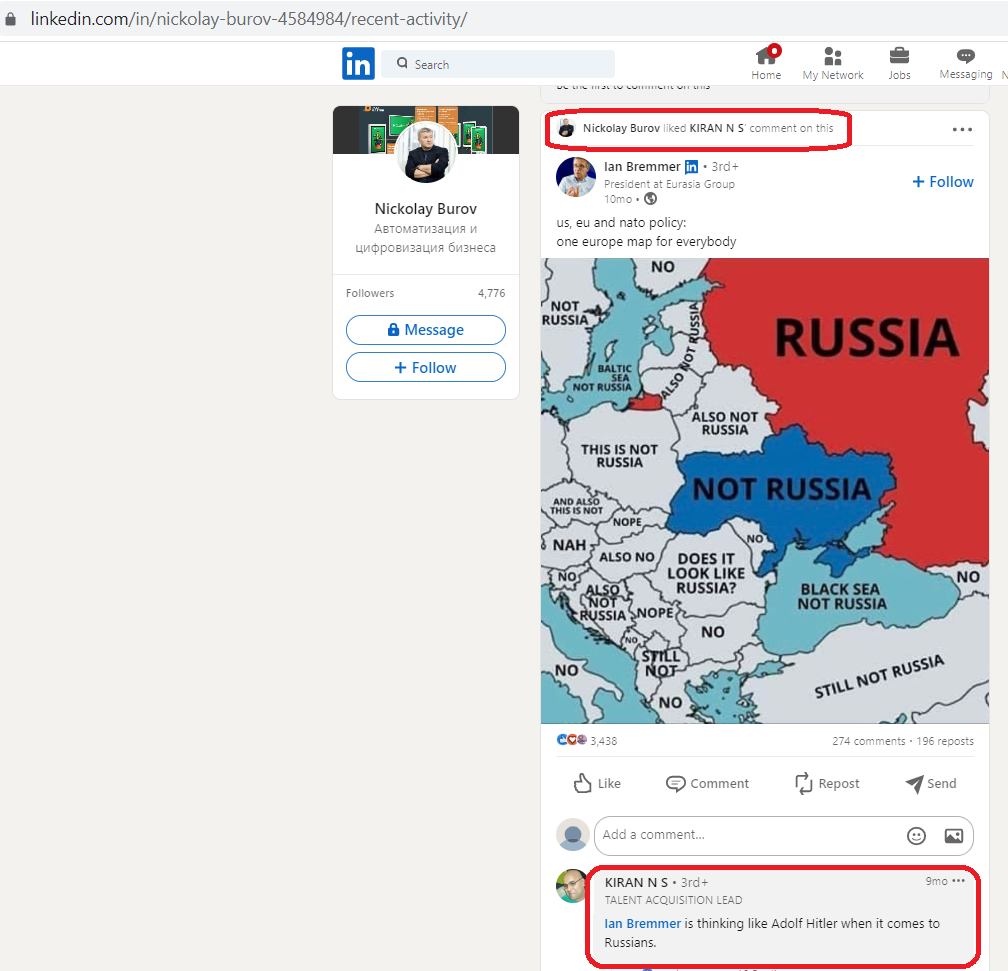
Task: Open KIRAN N S profile photo
Action: point(572,886)
